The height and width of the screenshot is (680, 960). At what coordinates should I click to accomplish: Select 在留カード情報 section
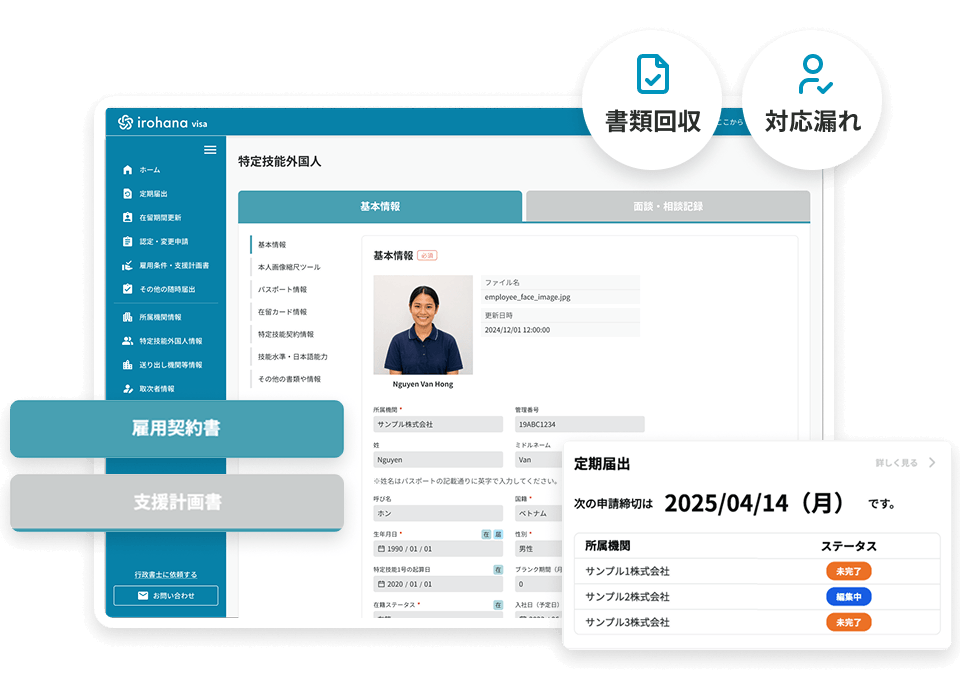click(282, 312)
